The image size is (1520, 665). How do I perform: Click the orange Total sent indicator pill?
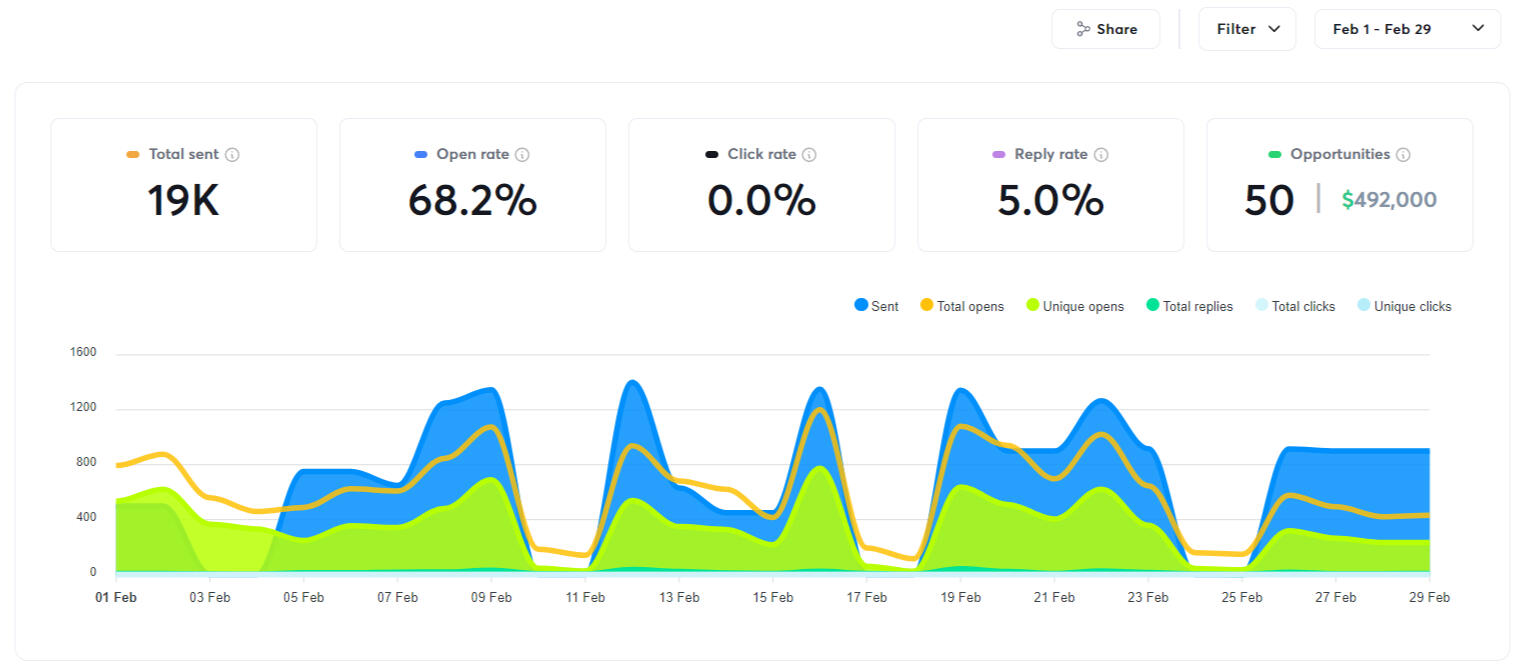coord(133,155)
